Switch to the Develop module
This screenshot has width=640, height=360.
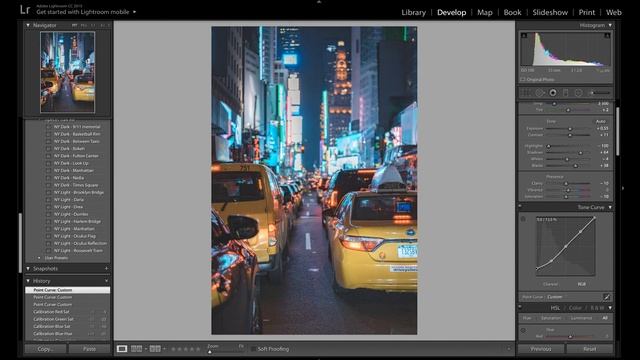pyautogui.click(x=451, y=12)
